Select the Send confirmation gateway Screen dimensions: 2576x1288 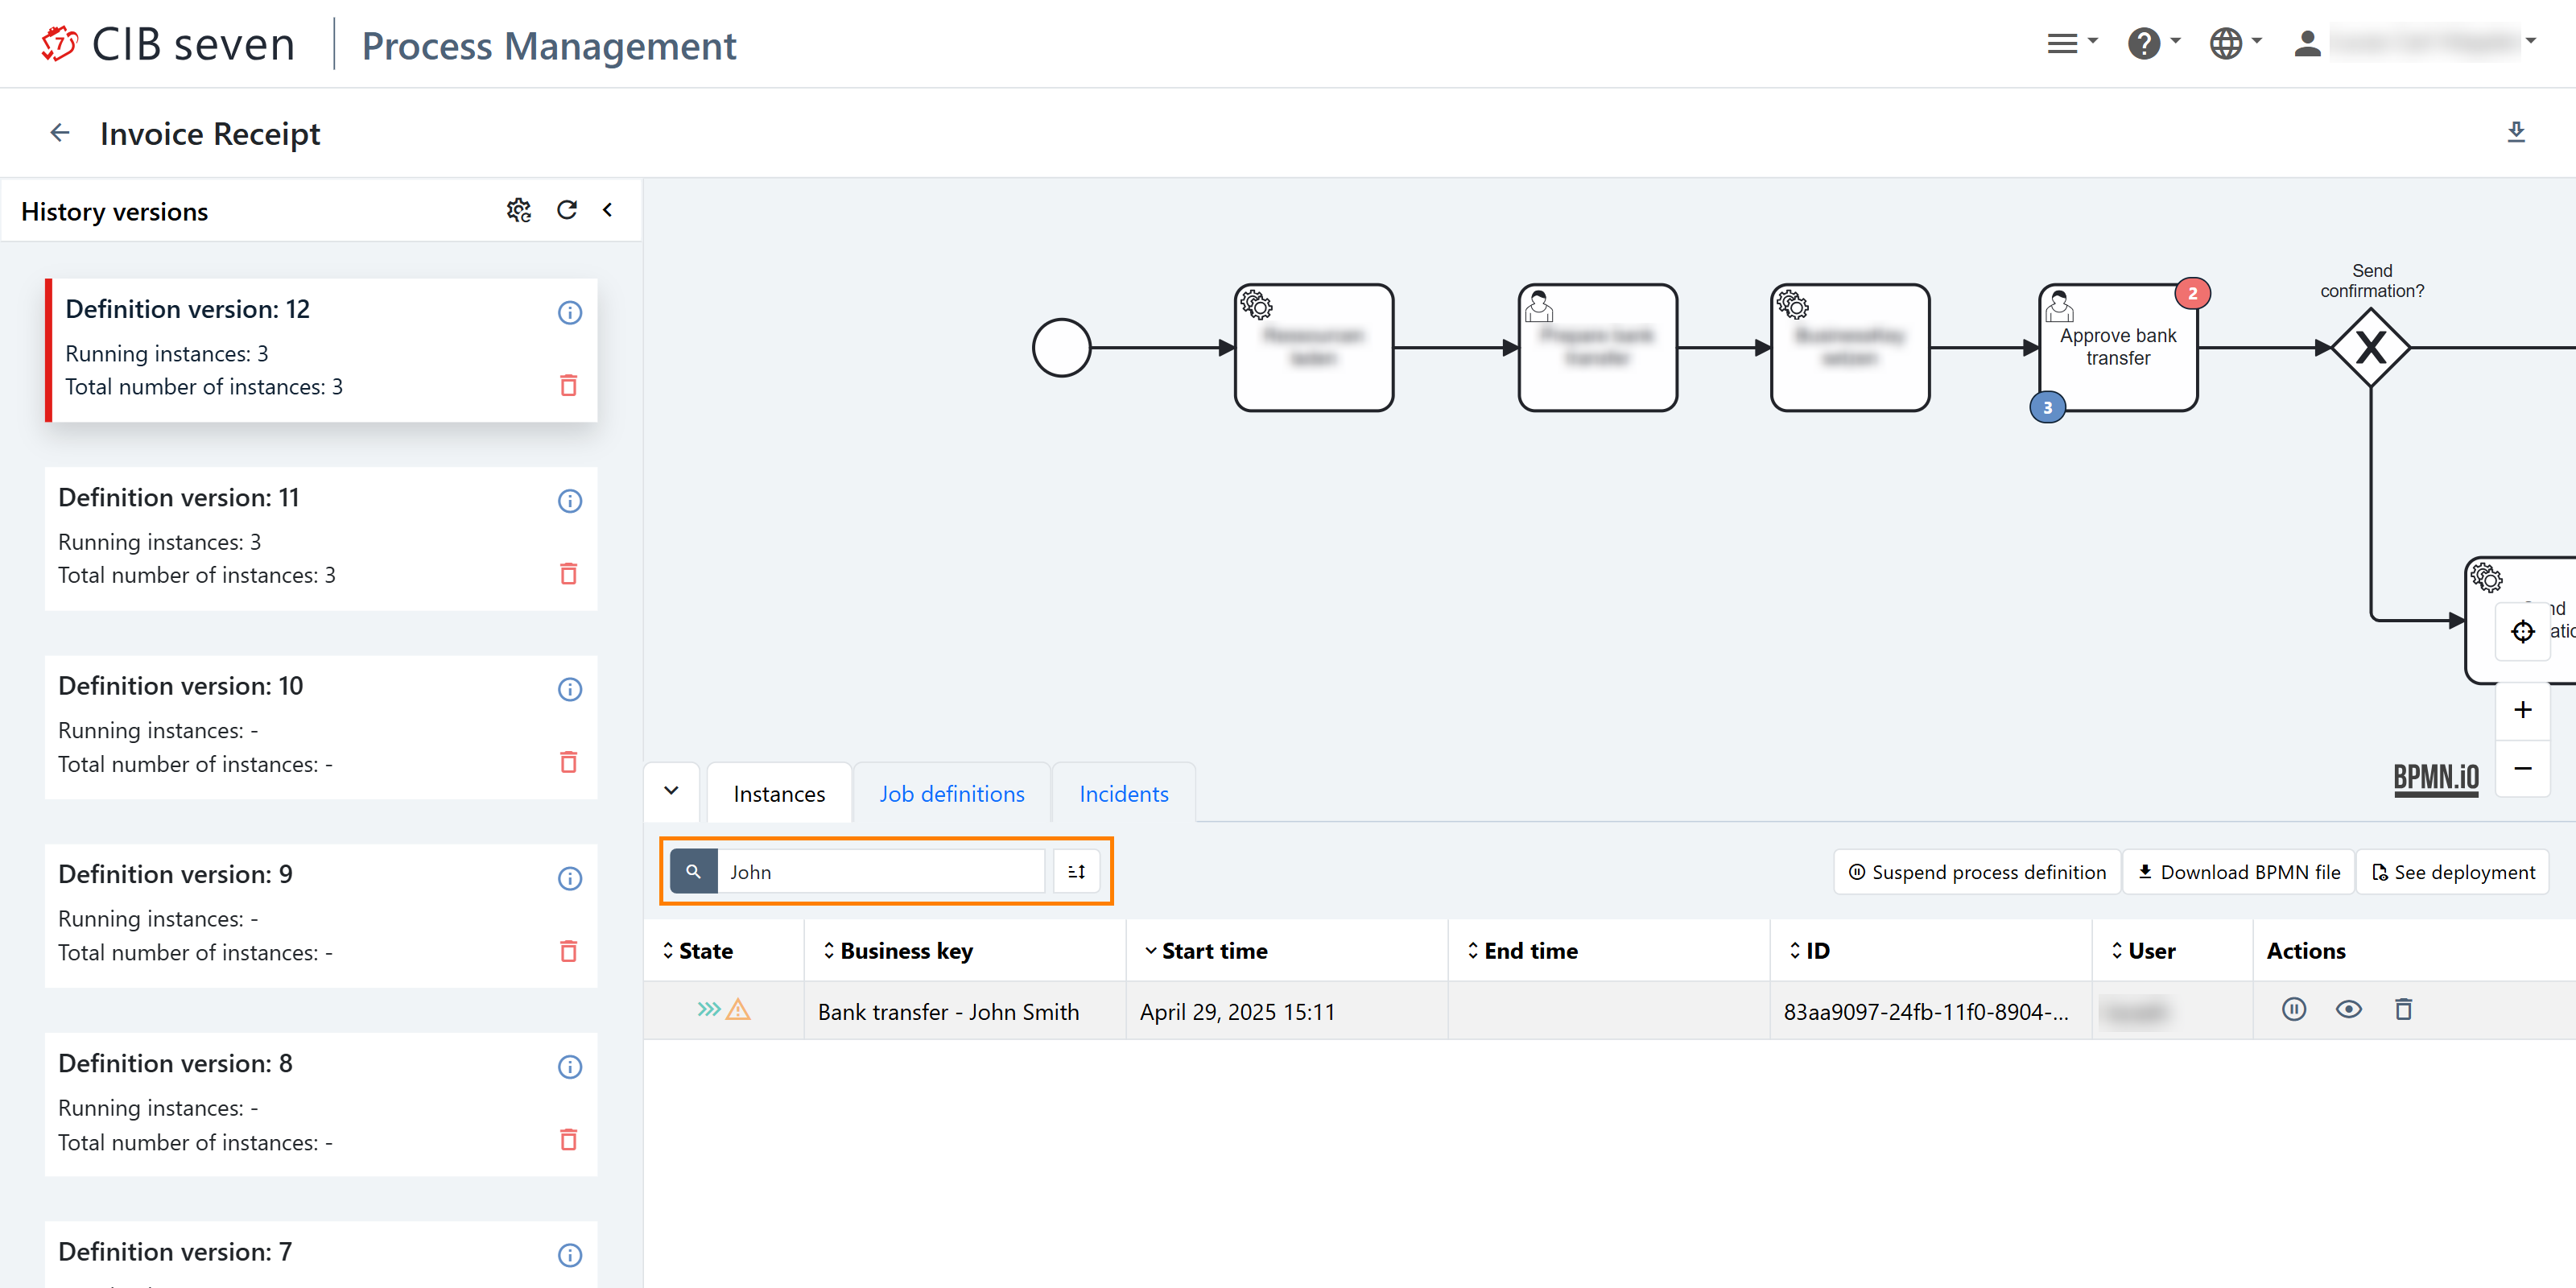(2370, 347)
